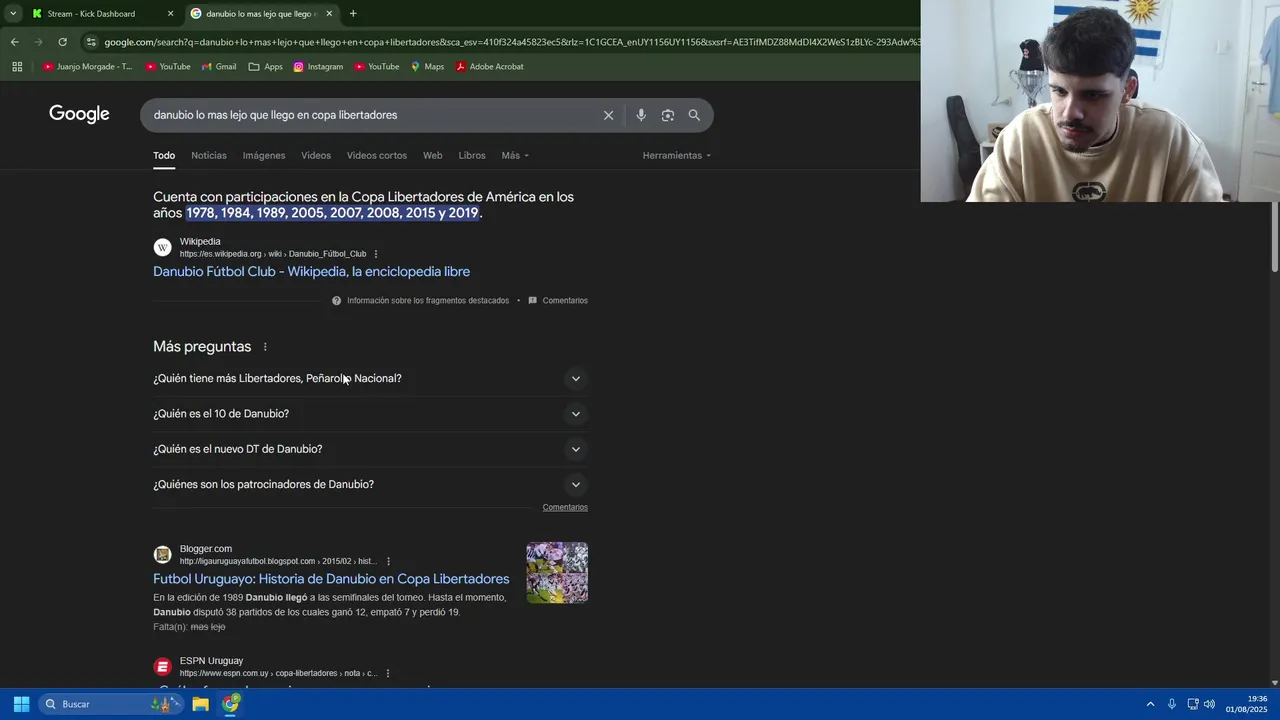The height and width of the screenshot is (720, 1280).
Task: Click ESPN Uruguay source name
Action: tap(211, 661)
